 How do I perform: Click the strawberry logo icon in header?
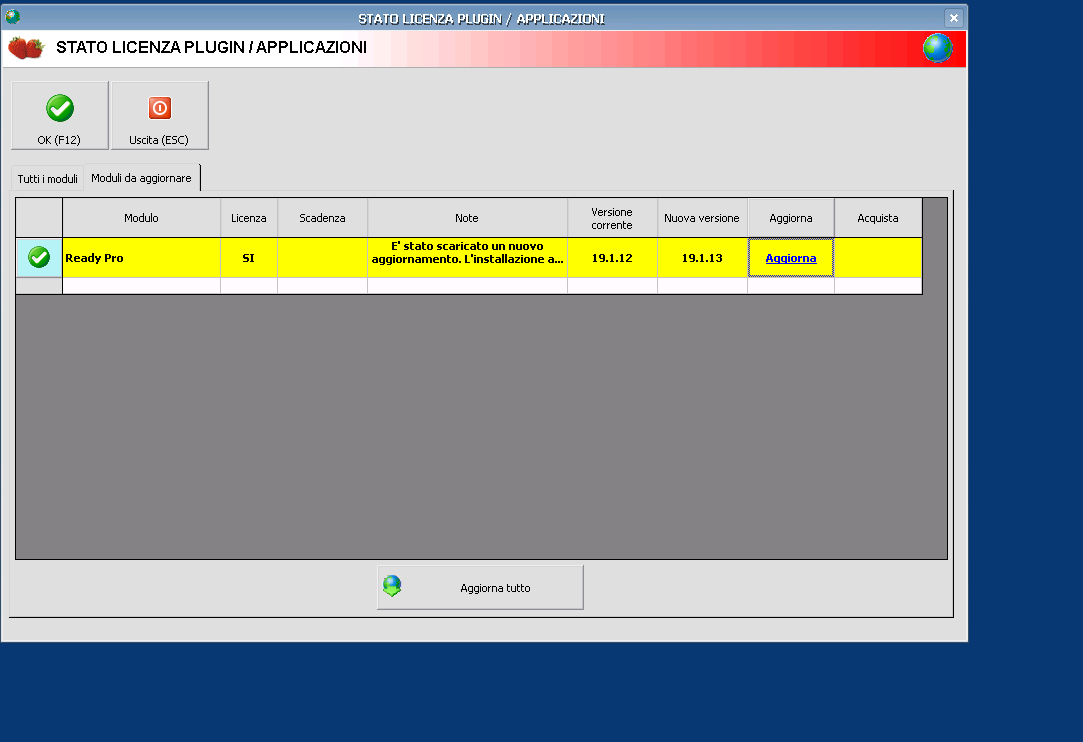tap(26, 48)
